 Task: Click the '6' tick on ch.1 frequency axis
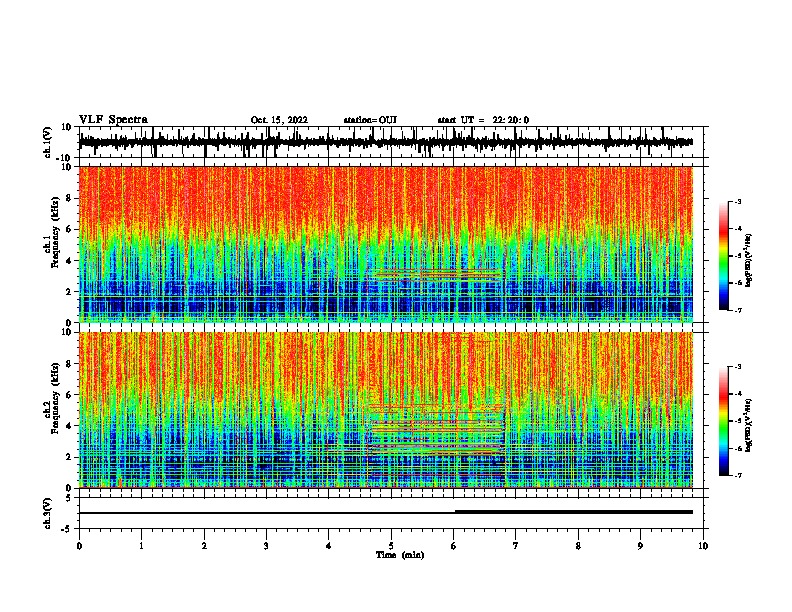pyautogui.click(x=70, y=229)
